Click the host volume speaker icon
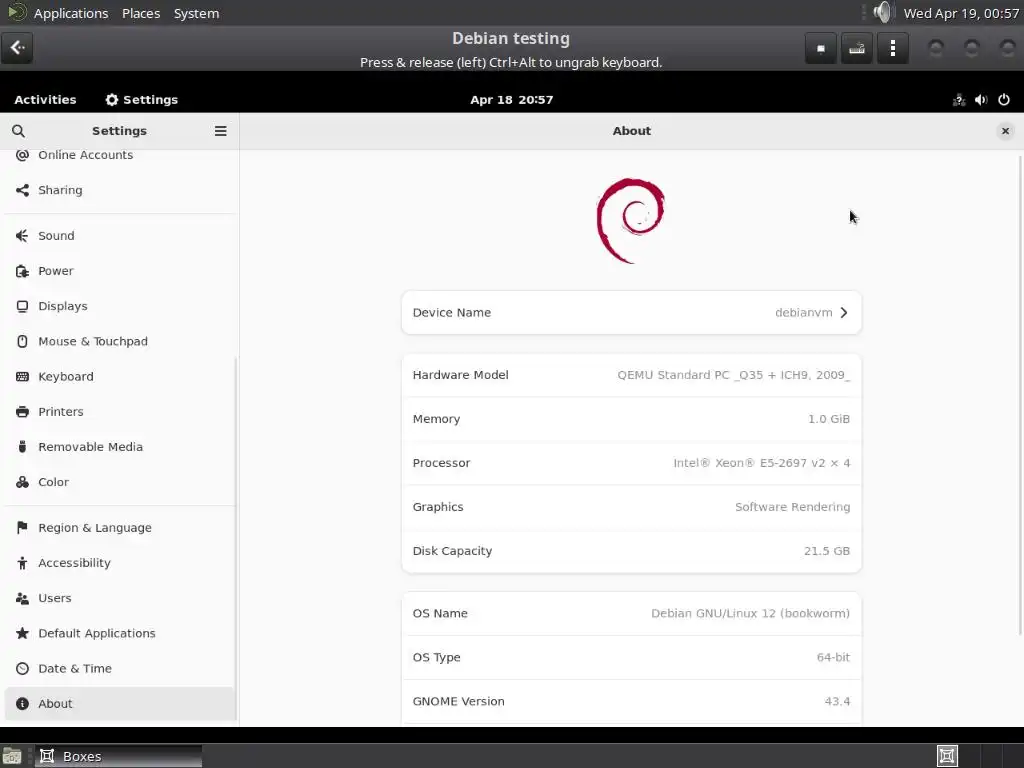The image size is (1024, 768). (x=882, y=12)
